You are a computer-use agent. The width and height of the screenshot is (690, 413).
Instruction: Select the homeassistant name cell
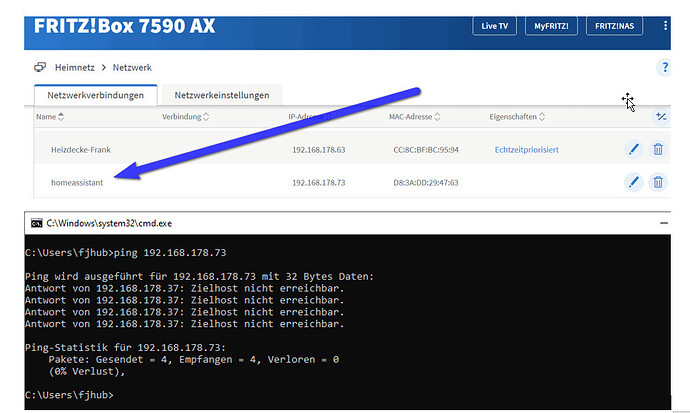pos(77,183)
